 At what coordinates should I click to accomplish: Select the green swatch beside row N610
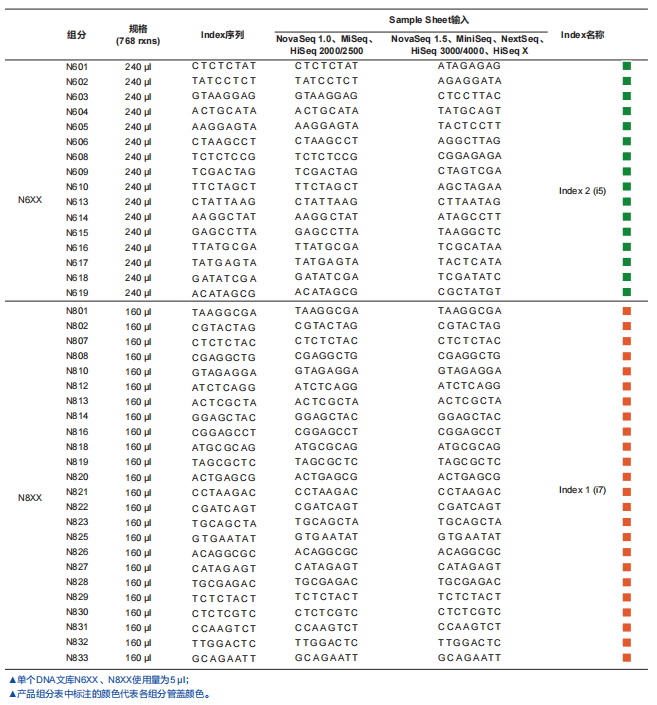(x=627, y=186)
